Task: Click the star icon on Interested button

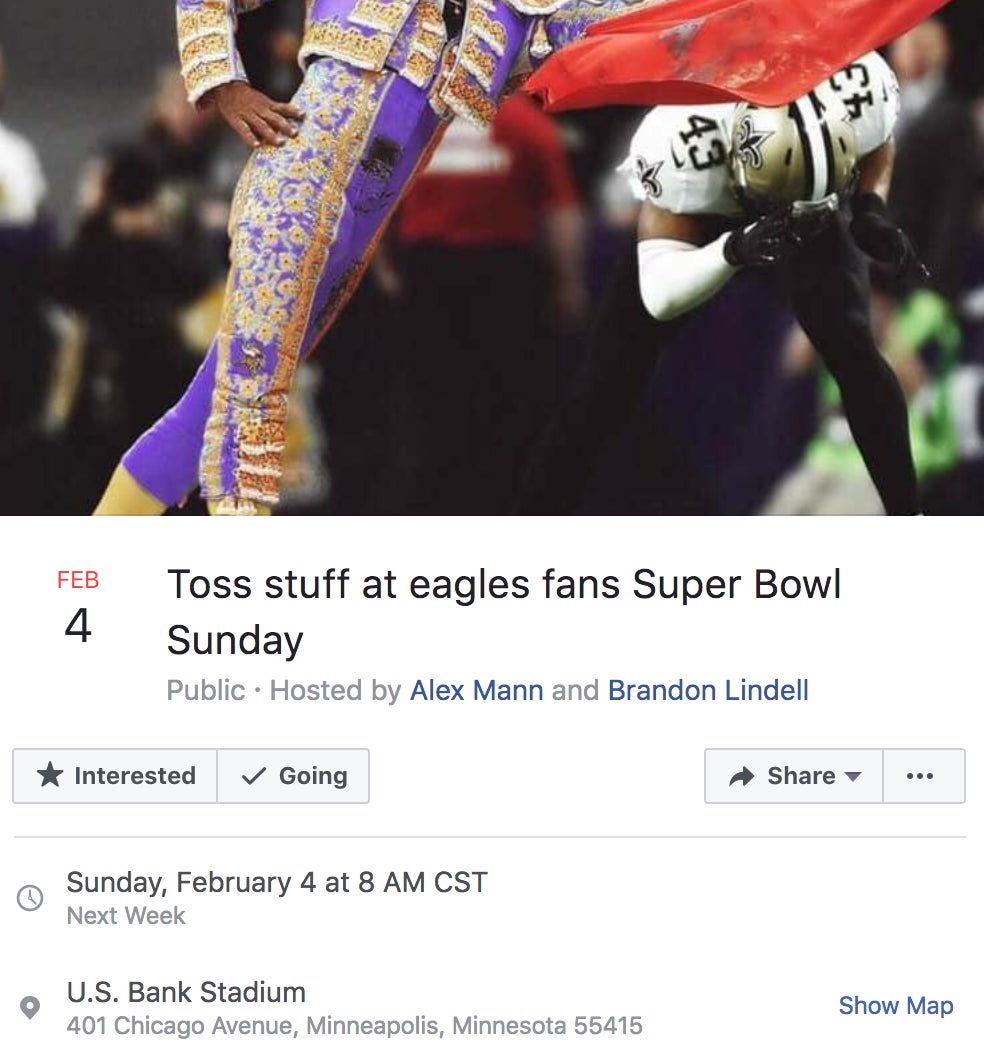Action: (x=49, y=775)
